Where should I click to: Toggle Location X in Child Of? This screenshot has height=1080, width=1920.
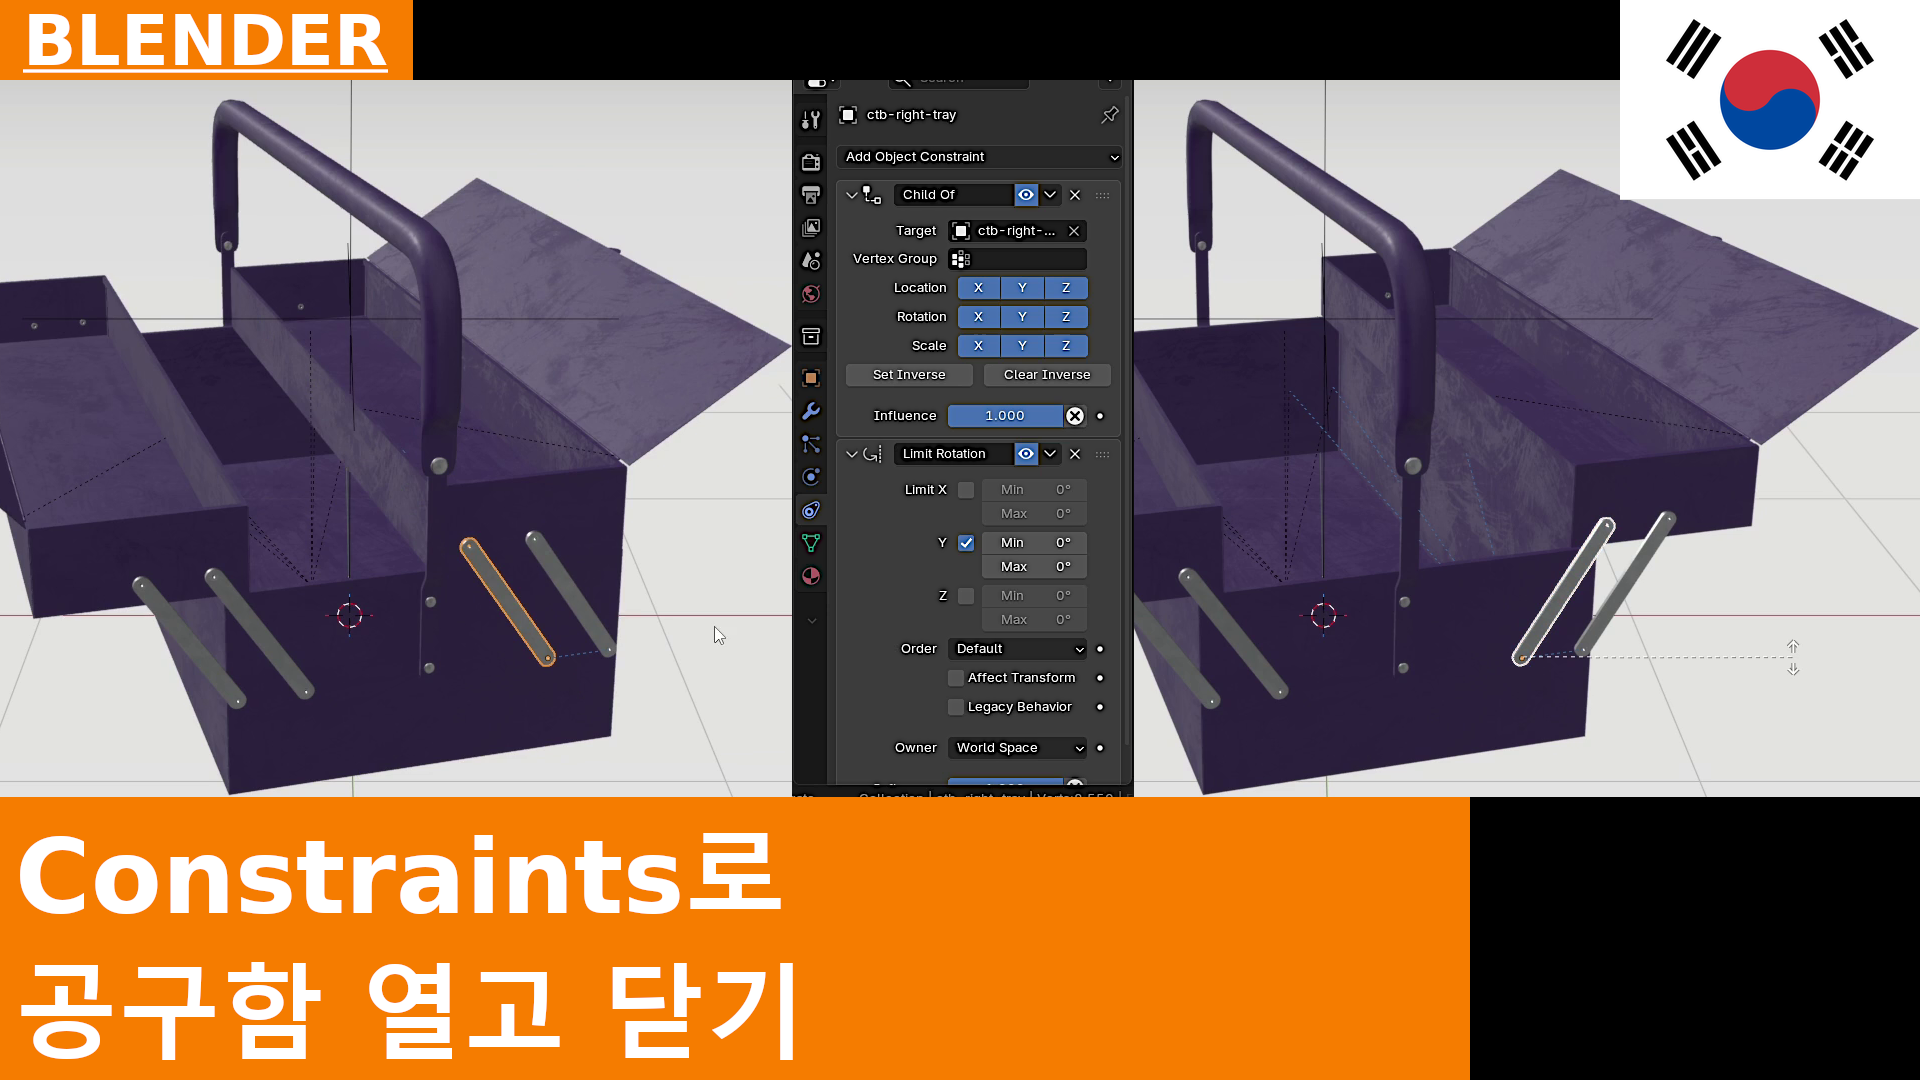pos(979,288)
